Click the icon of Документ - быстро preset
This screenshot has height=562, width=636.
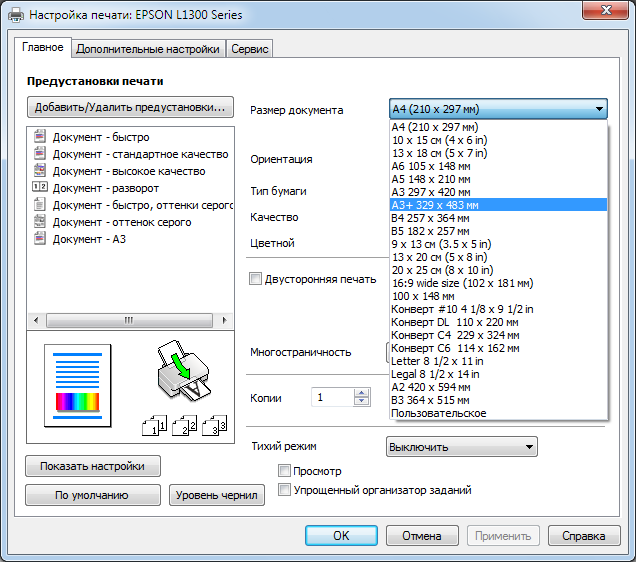(39, 136)
